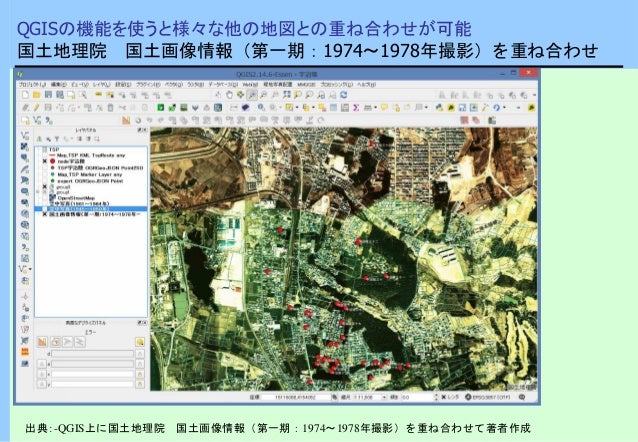Click the Delete Selected trash icon
This screenshot has height=442, width=638.
coord(110,108)
